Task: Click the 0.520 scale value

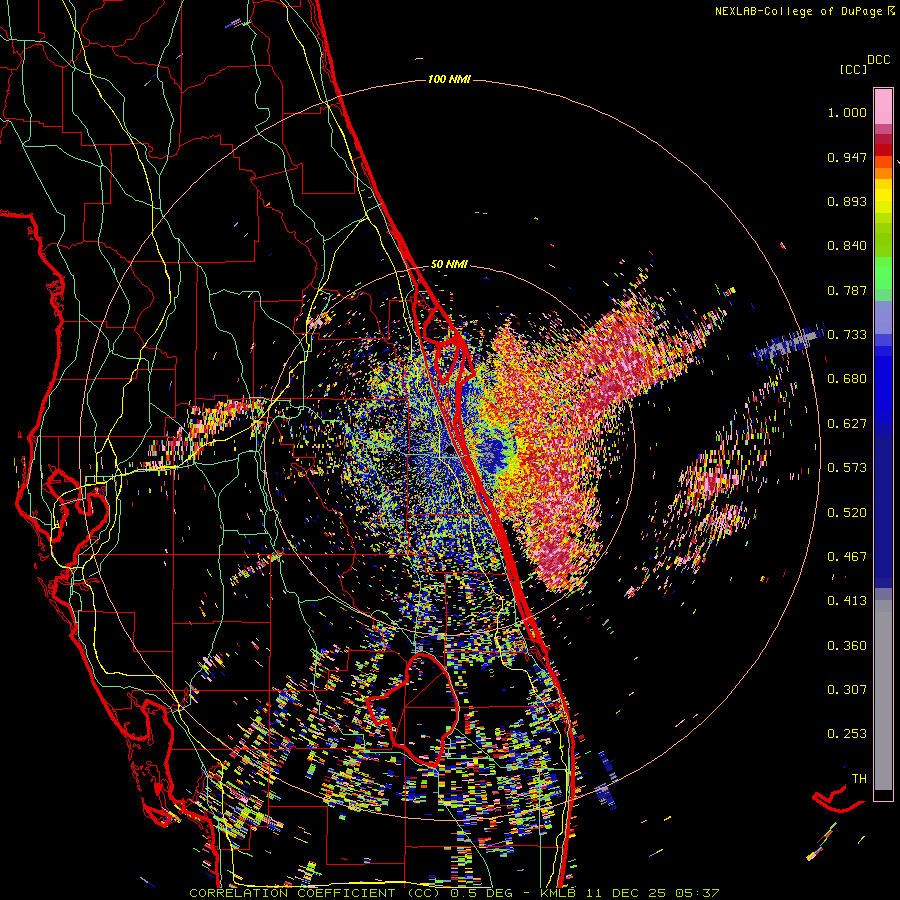Action: (847, 513)
